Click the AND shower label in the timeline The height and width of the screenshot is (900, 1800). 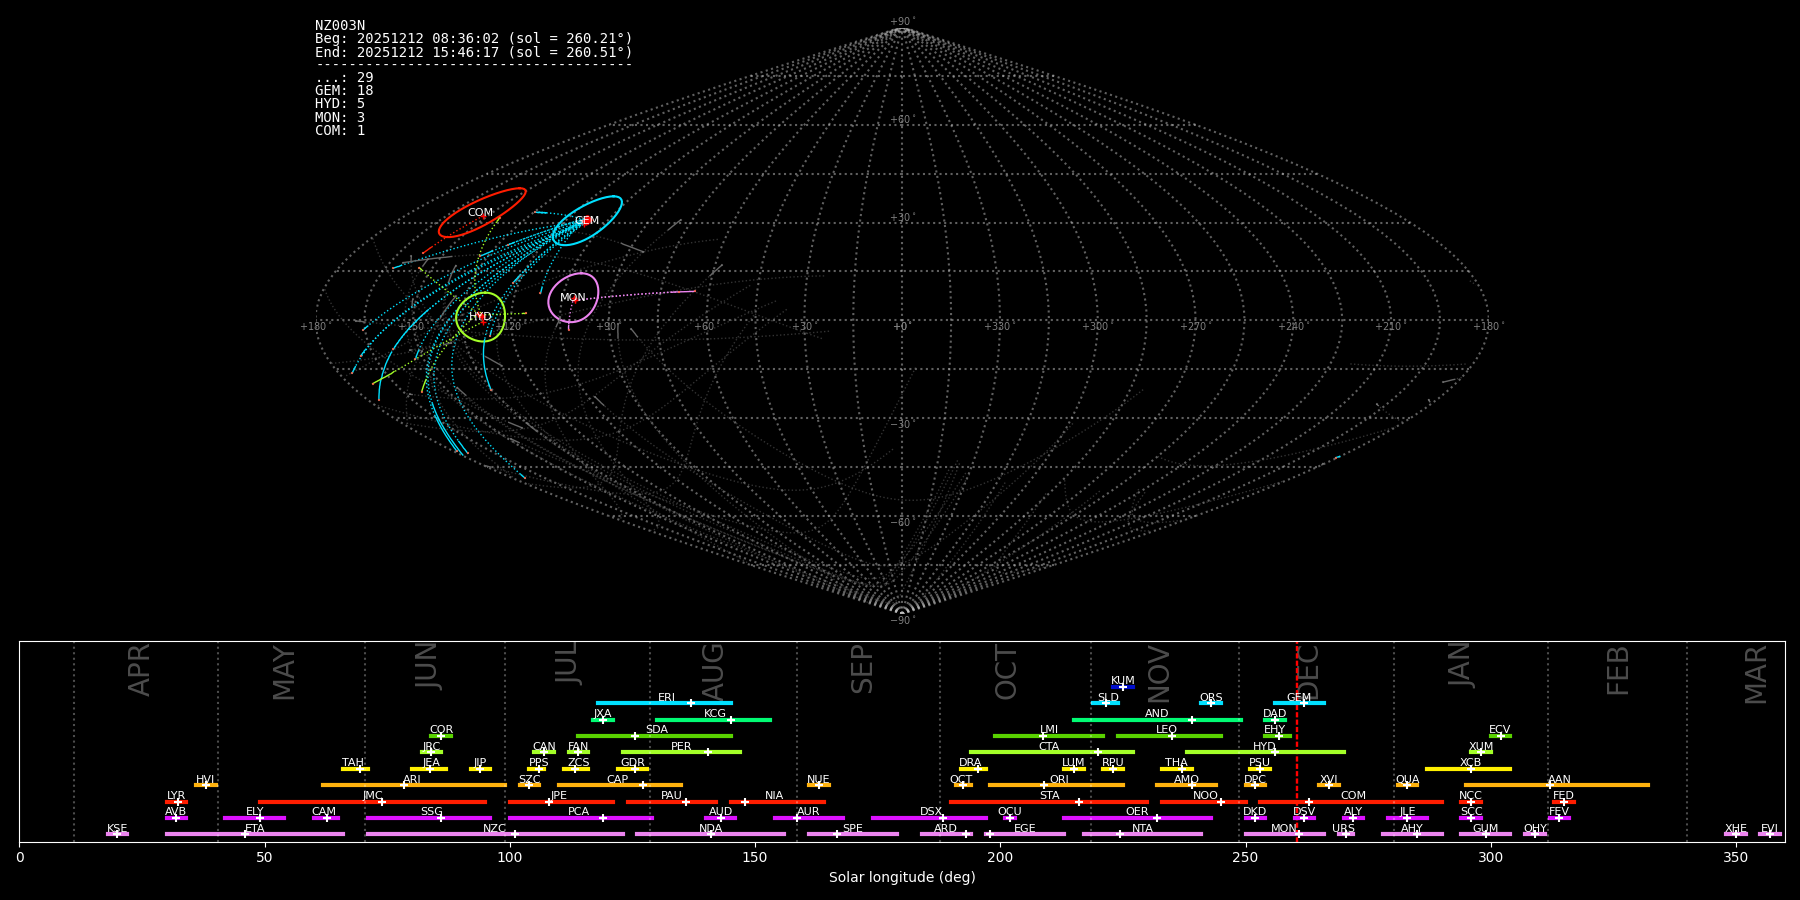1157,714
